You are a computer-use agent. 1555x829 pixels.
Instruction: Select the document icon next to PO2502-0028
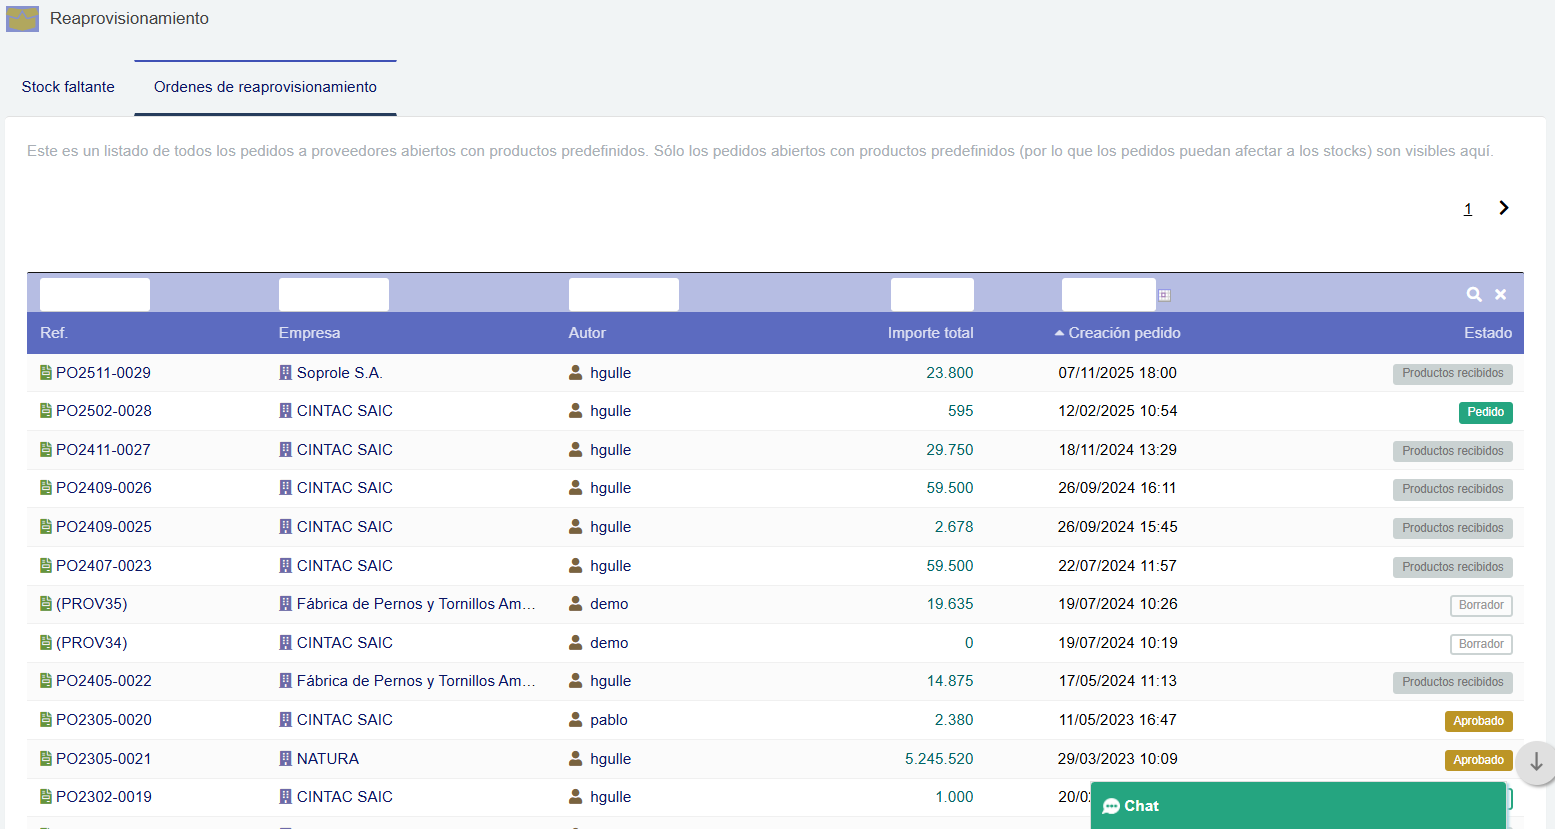[x=45, y=410]
